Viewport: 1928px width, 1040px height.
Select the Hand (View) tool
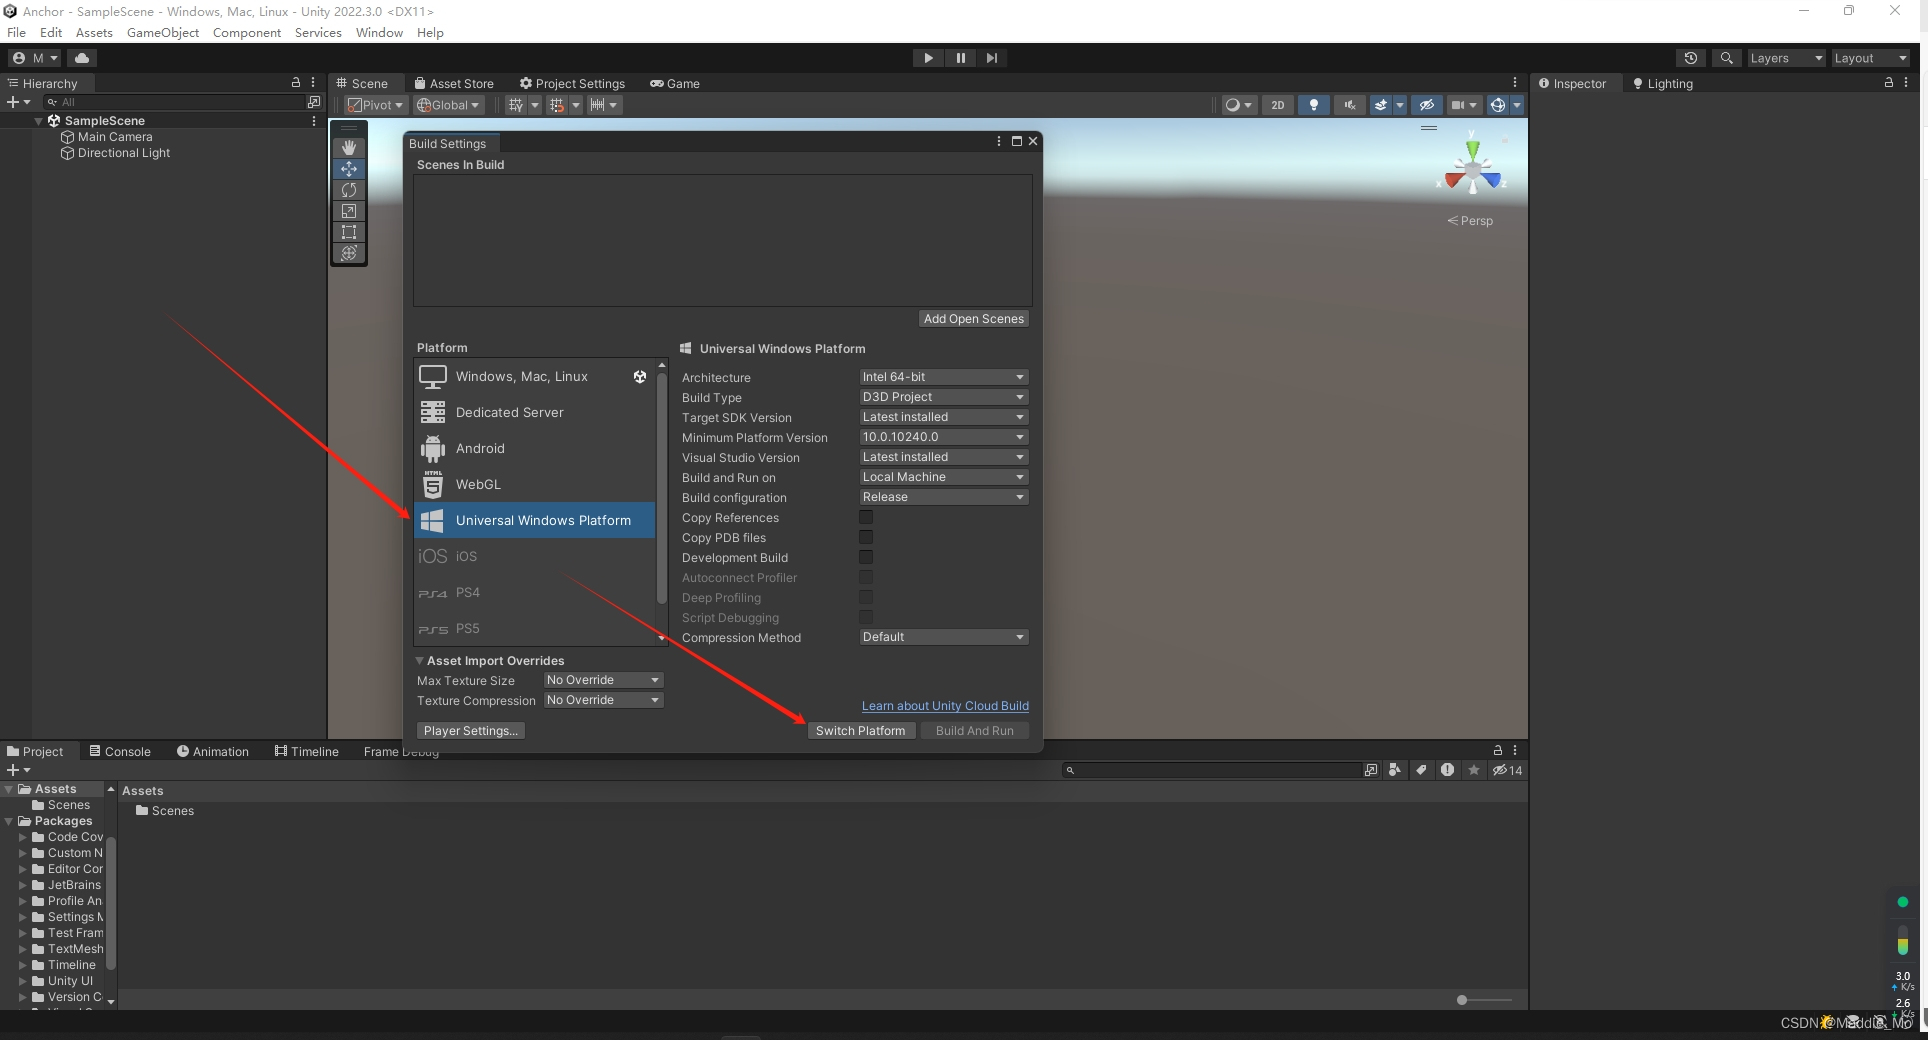[348, 147]
